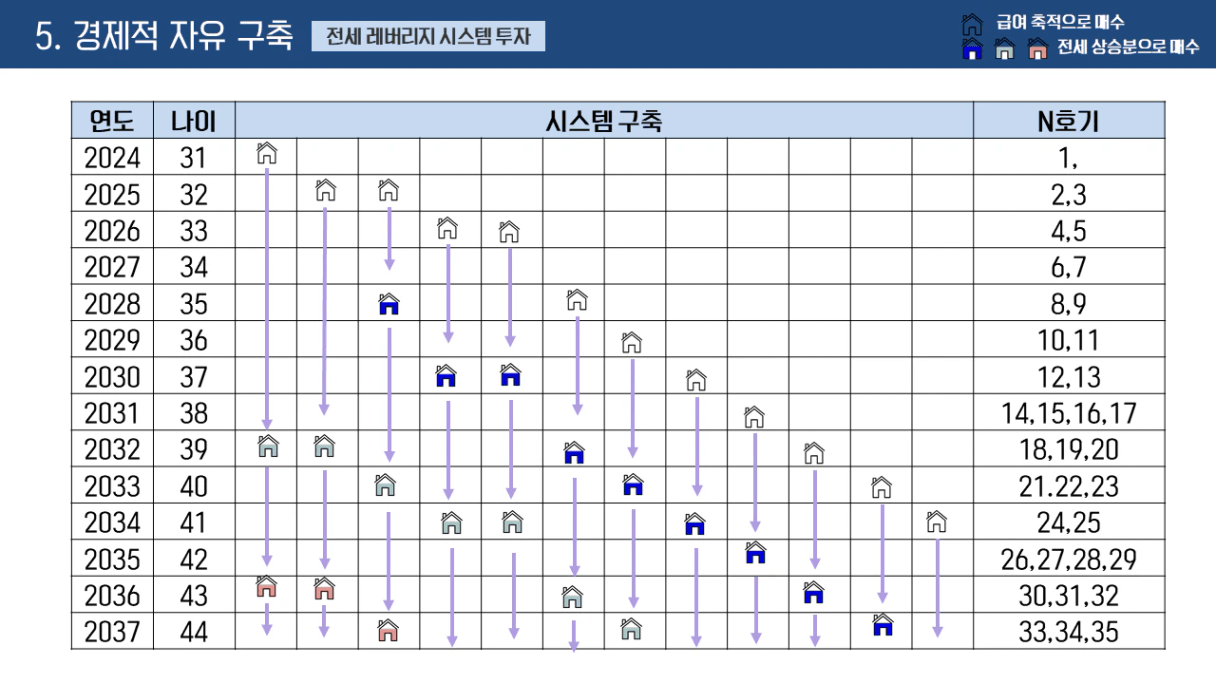Click the N호기 value 18,19,20

(1069, 450)
